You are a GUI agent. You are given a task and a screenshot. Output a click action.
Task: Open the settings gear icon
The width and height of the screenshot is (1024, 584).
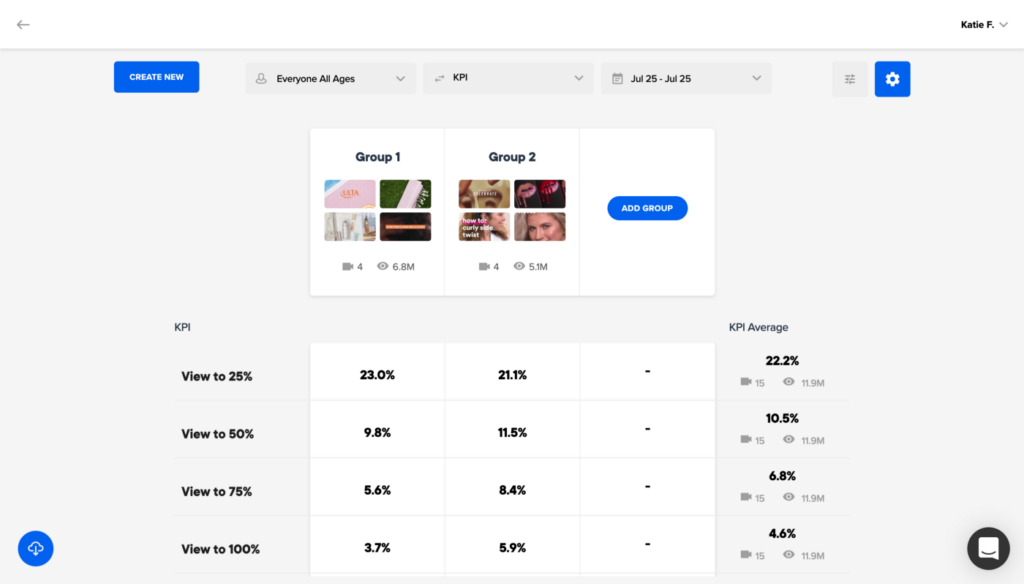[x=892, y=79]
